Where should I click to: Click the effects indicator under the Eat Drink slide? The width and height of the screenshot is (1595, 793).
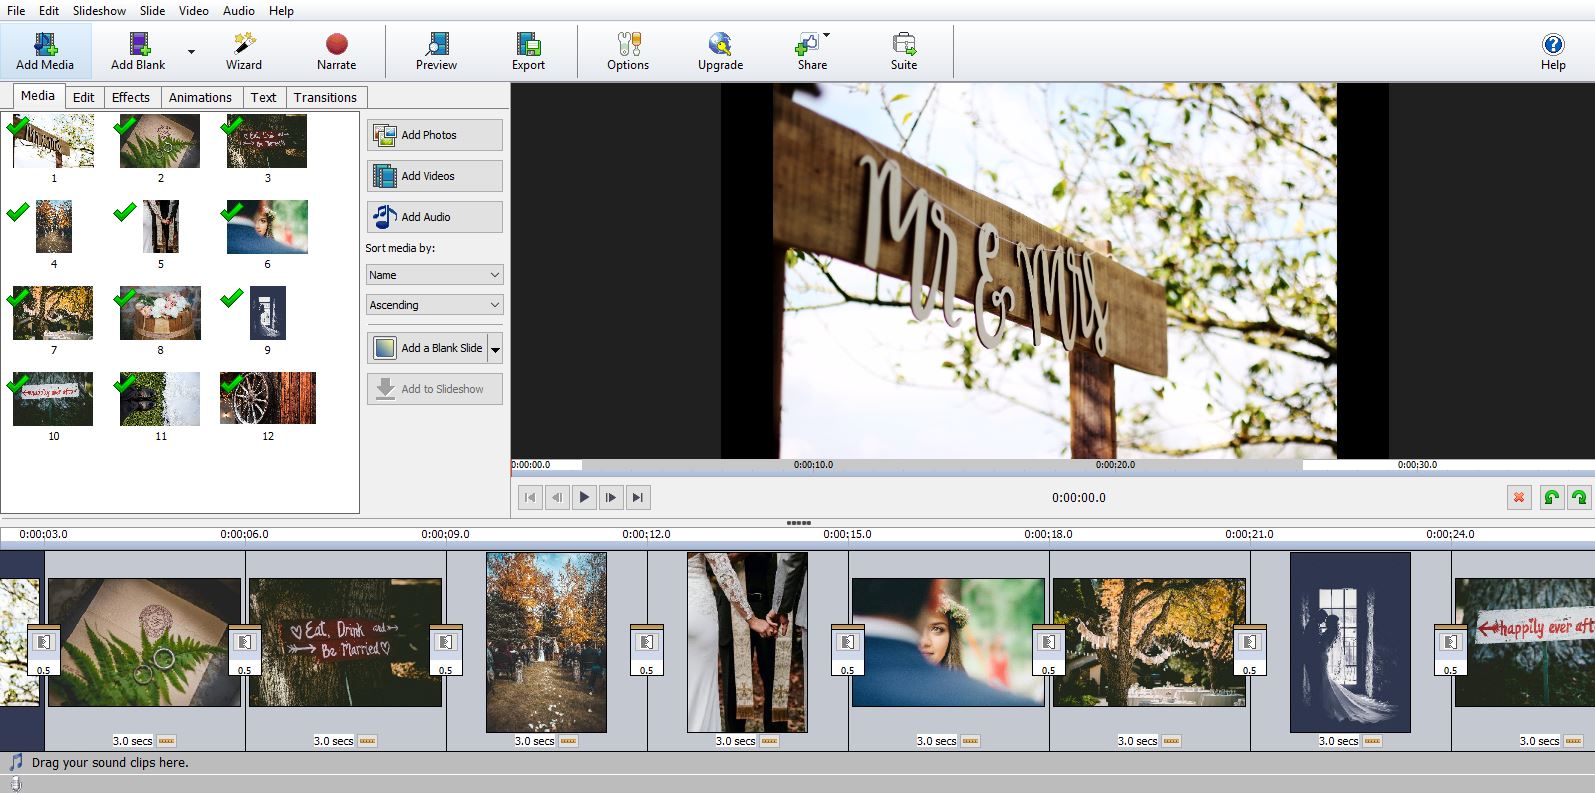(368, 741)
